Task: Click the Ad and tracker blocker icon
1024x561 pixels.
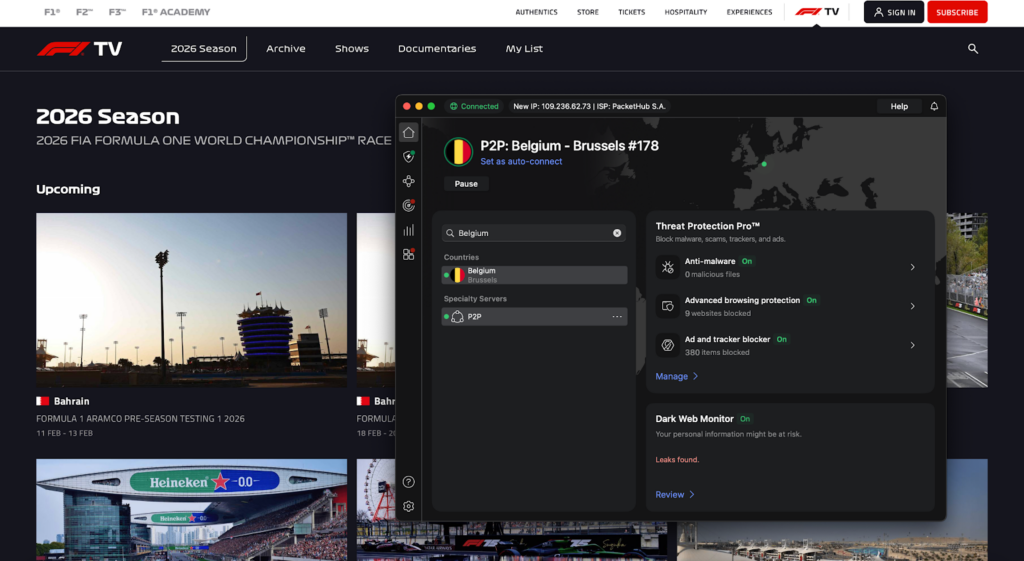Action: (x=667, y=345)
